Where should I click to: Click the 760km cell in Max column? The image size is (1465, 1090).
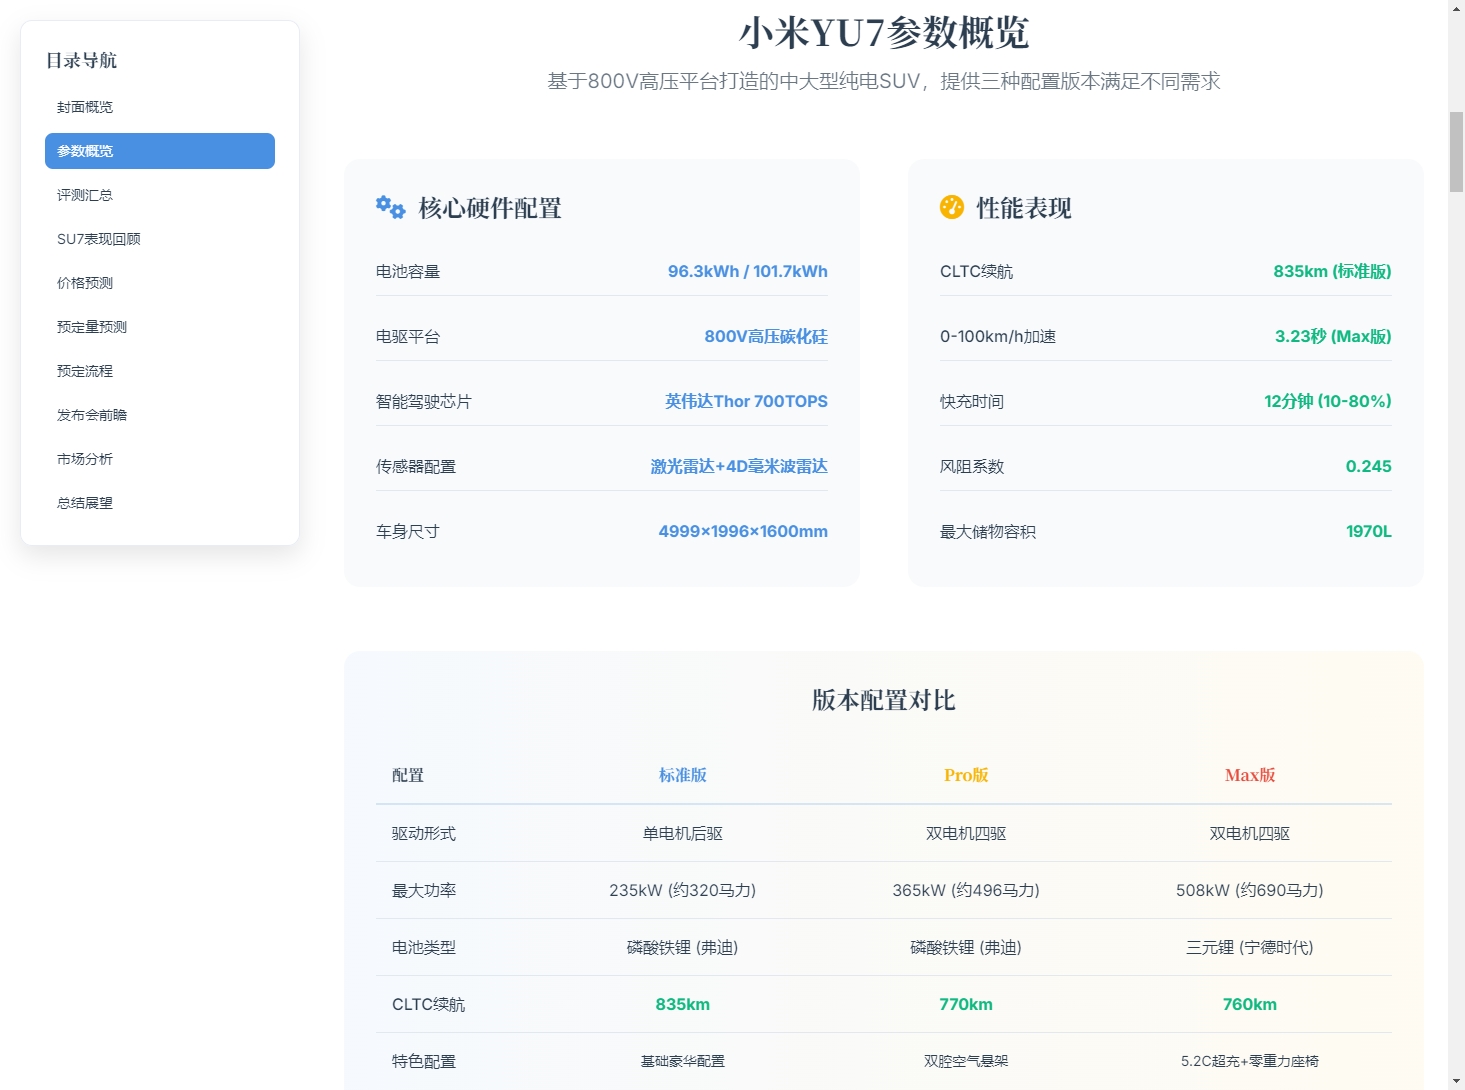click(x=1250, y=1004)
